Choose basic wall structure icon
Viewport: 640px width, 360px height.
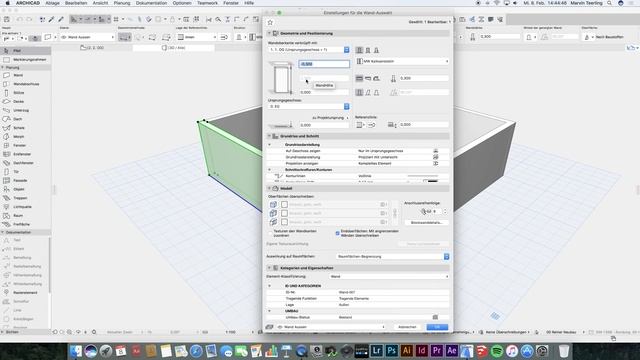coord(359,50)
